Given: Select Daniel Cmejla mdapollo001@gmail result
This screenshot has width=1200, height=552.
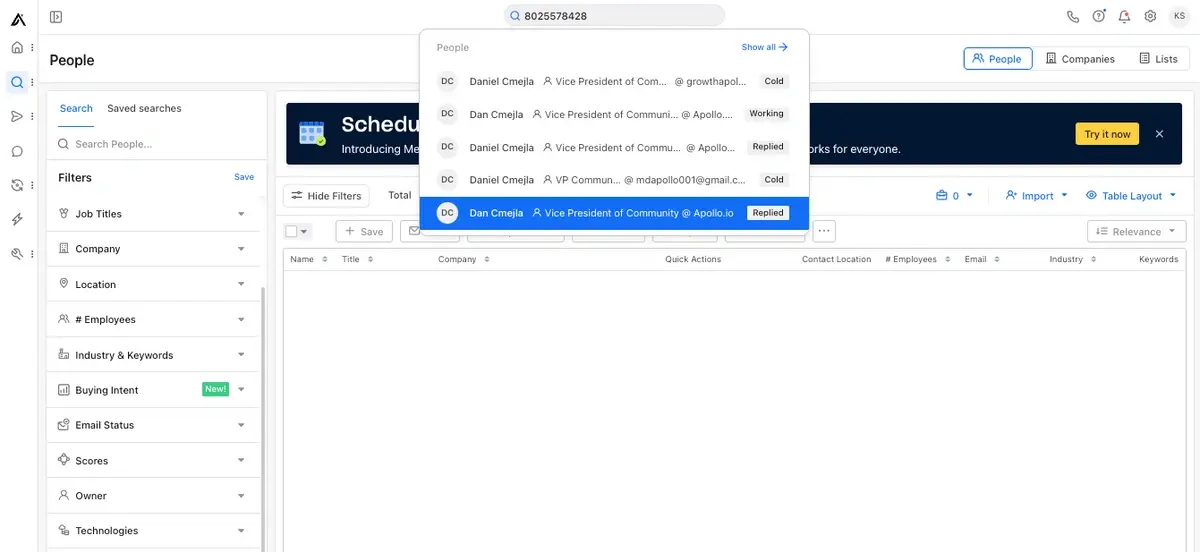Looking at the screenshot, I should 614,180.
